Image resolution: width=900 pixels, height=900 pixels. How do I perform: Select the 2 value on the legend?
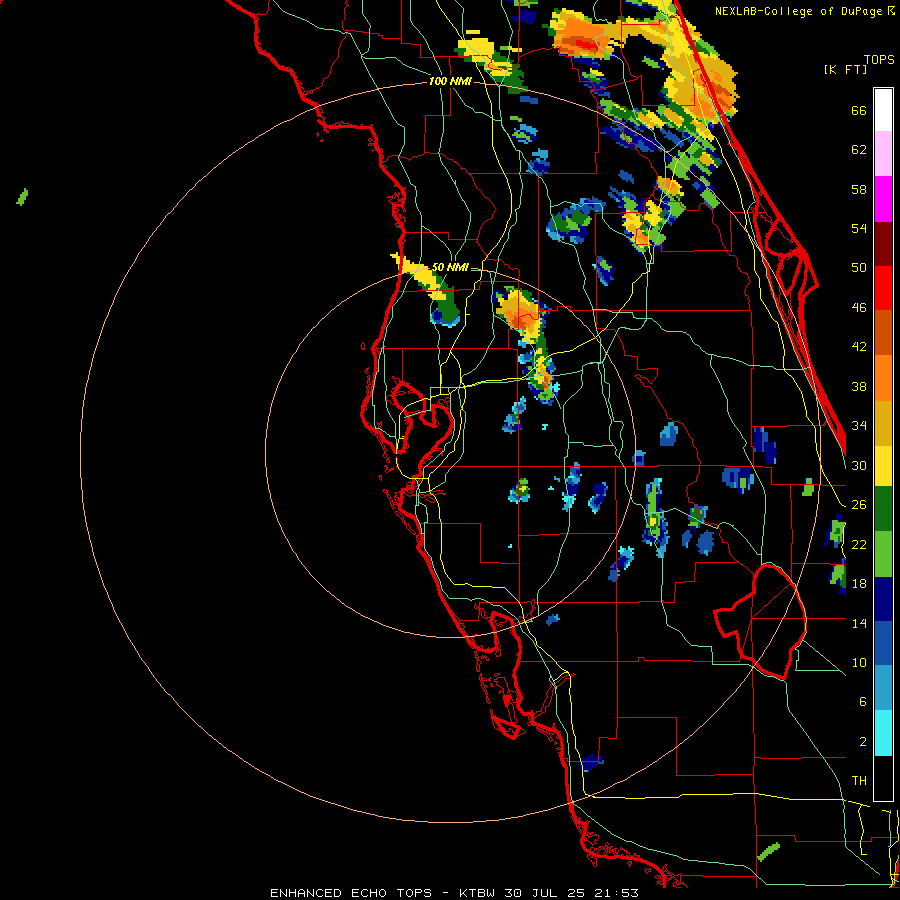point(862,741)
